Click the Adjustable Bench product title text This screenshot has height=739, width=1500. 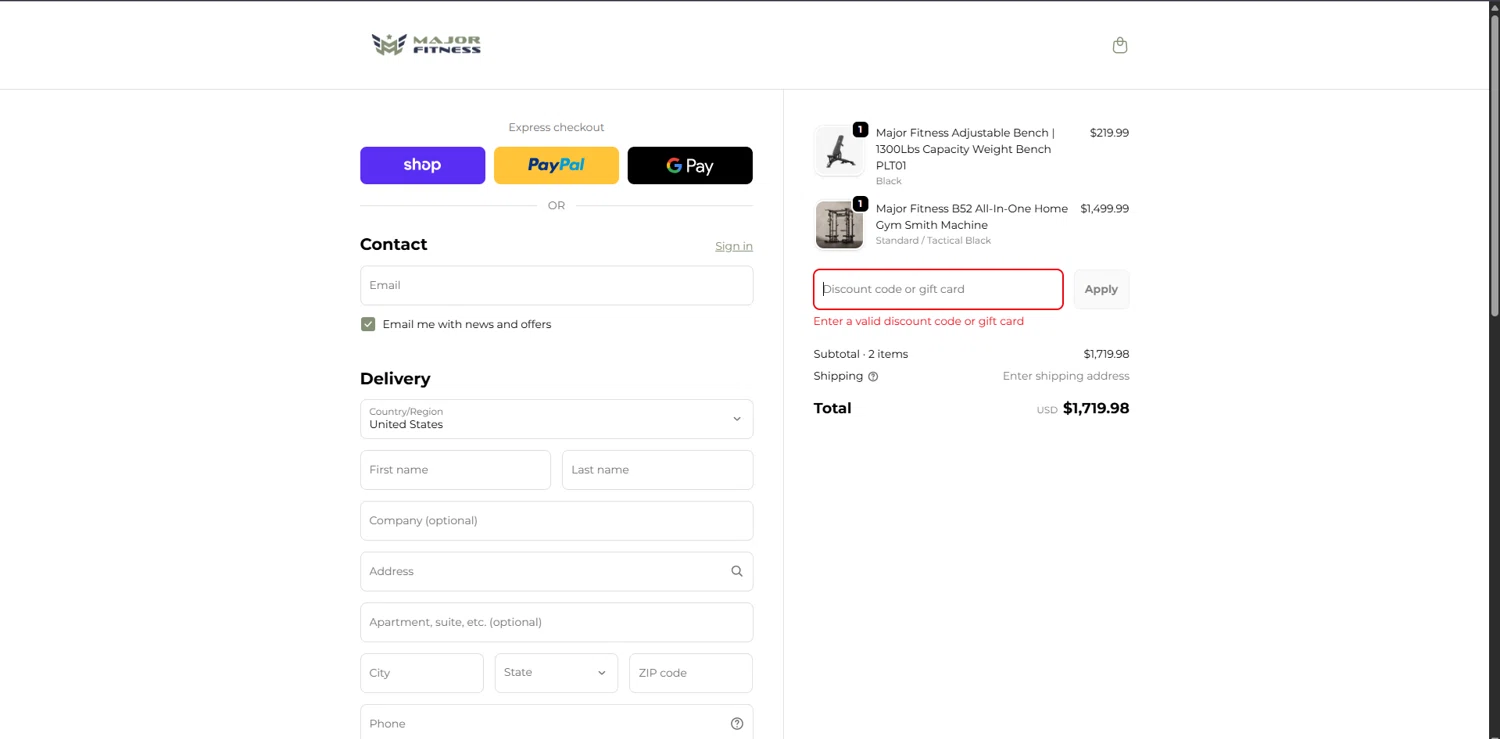[x=965, y=149]
